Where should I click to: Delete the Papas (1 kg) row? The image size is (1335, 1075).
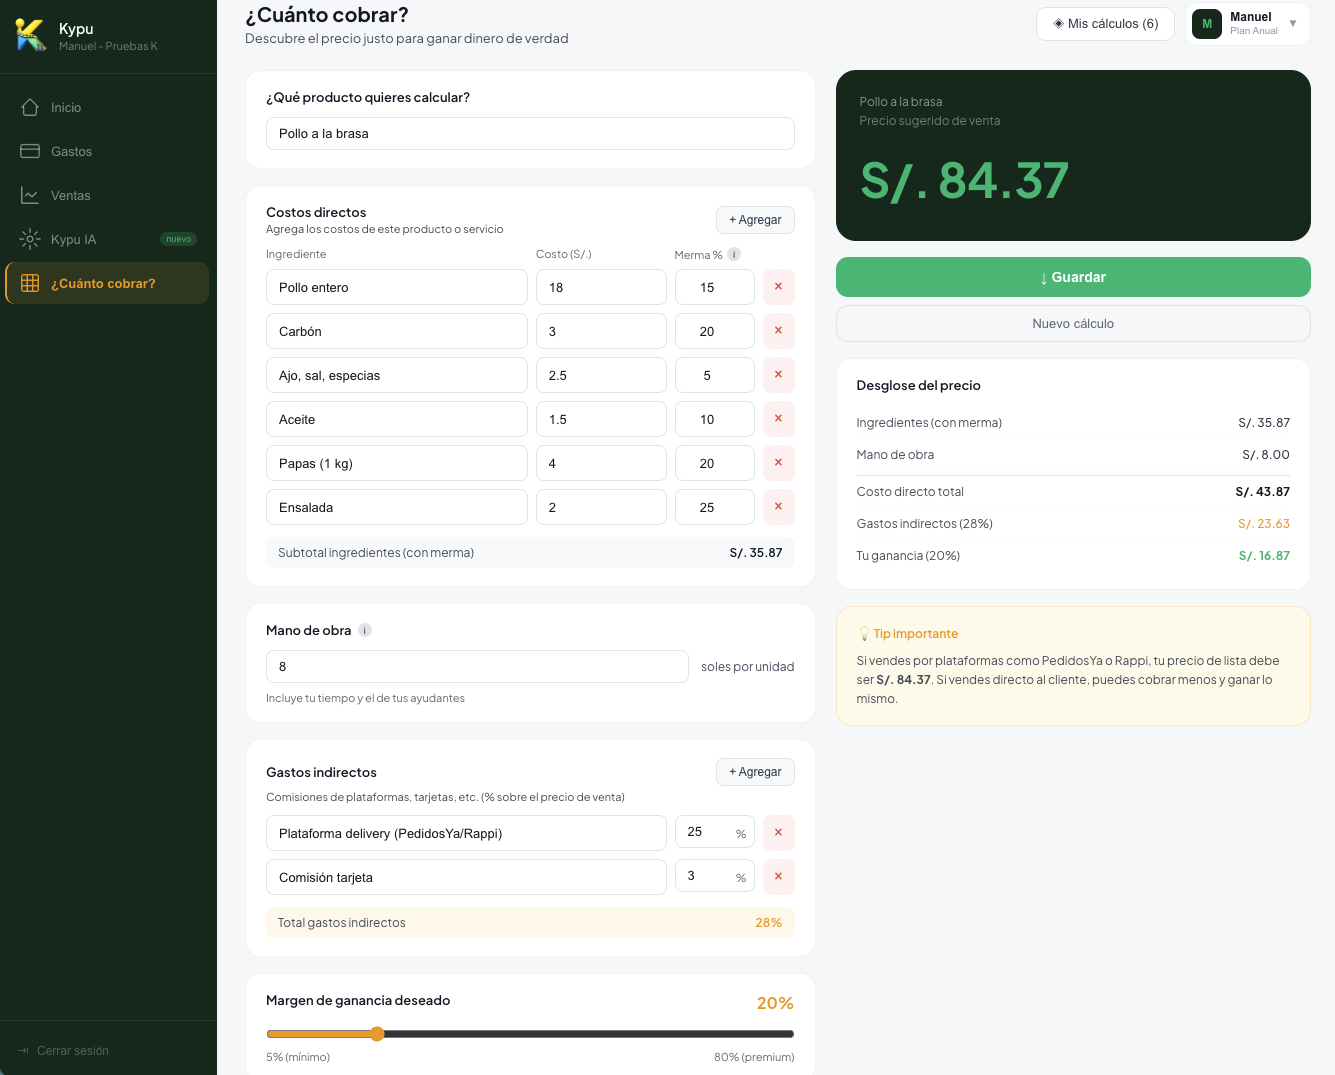pos(778,463)
